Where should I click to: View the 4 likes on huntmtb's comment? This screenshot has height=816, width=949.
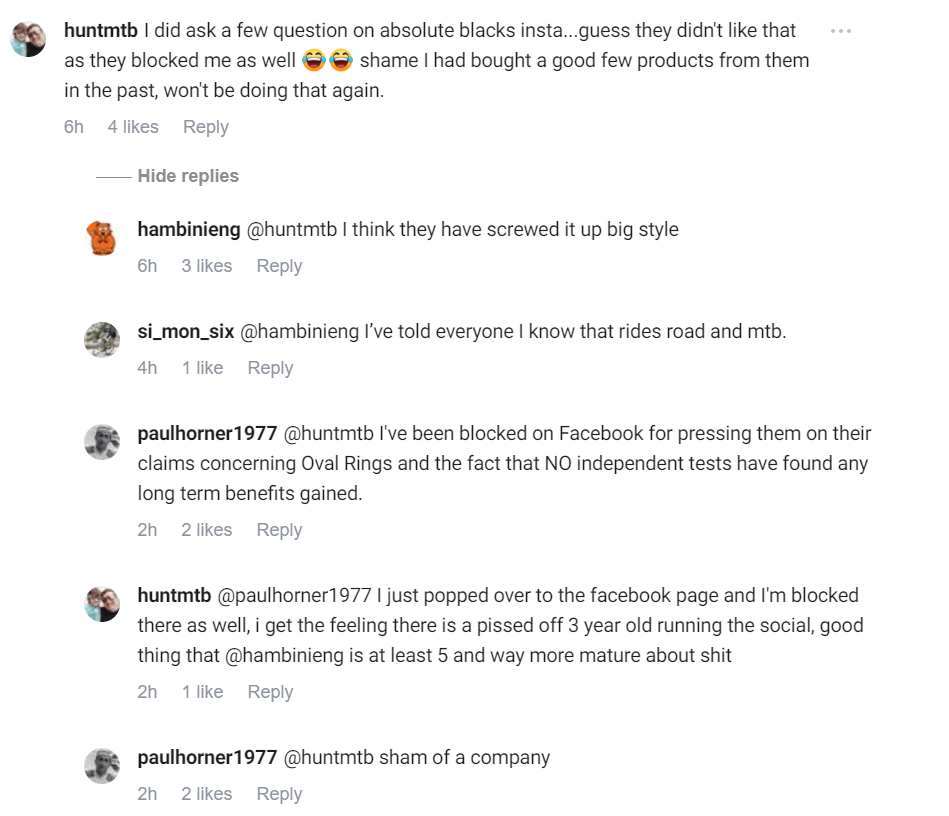pos(133,127)
